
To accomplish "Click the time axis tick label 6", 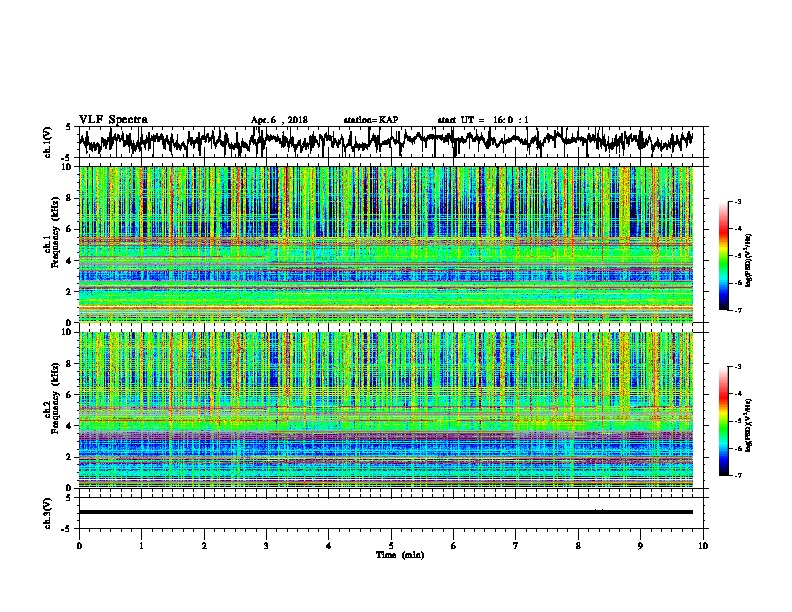I will click(x=454, y=546).
